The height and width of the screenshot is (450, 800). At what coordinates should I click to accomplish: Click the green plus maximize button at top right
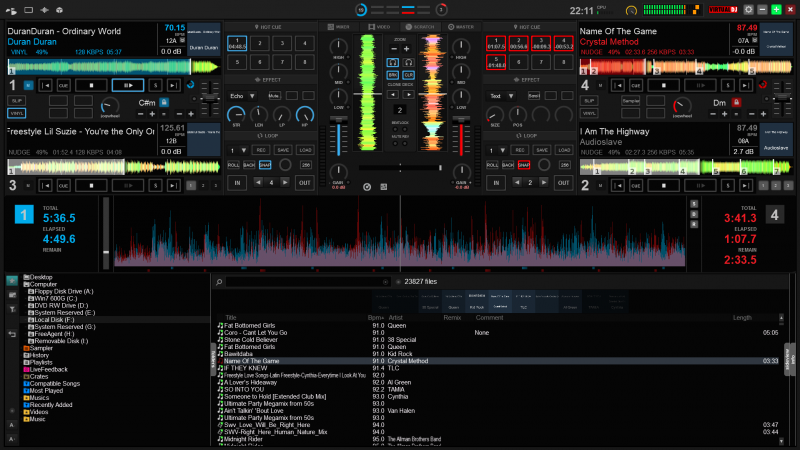[x=776, y=10]
